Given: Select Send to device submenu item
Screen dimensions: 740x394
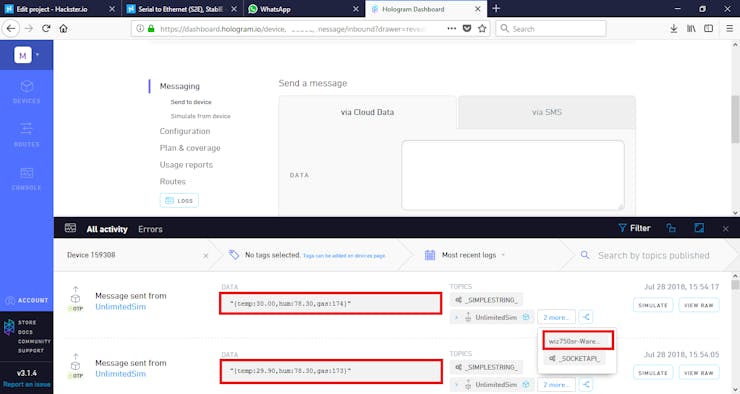Looking at the screenshot, I should (x=191, y=102).
